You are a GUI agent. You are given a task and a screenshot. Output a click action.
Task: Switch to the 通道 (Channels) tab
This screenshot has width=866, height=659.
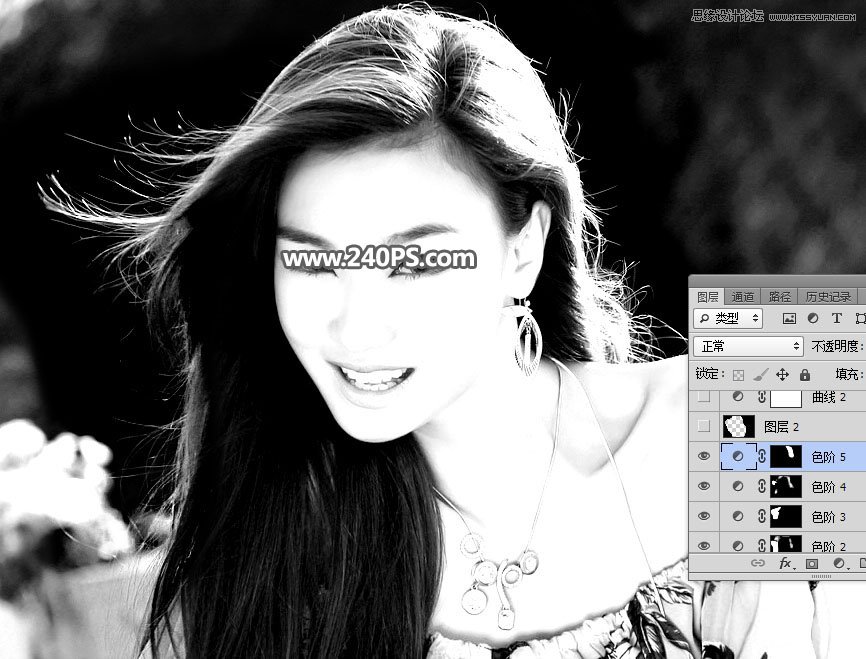(742, 297)
